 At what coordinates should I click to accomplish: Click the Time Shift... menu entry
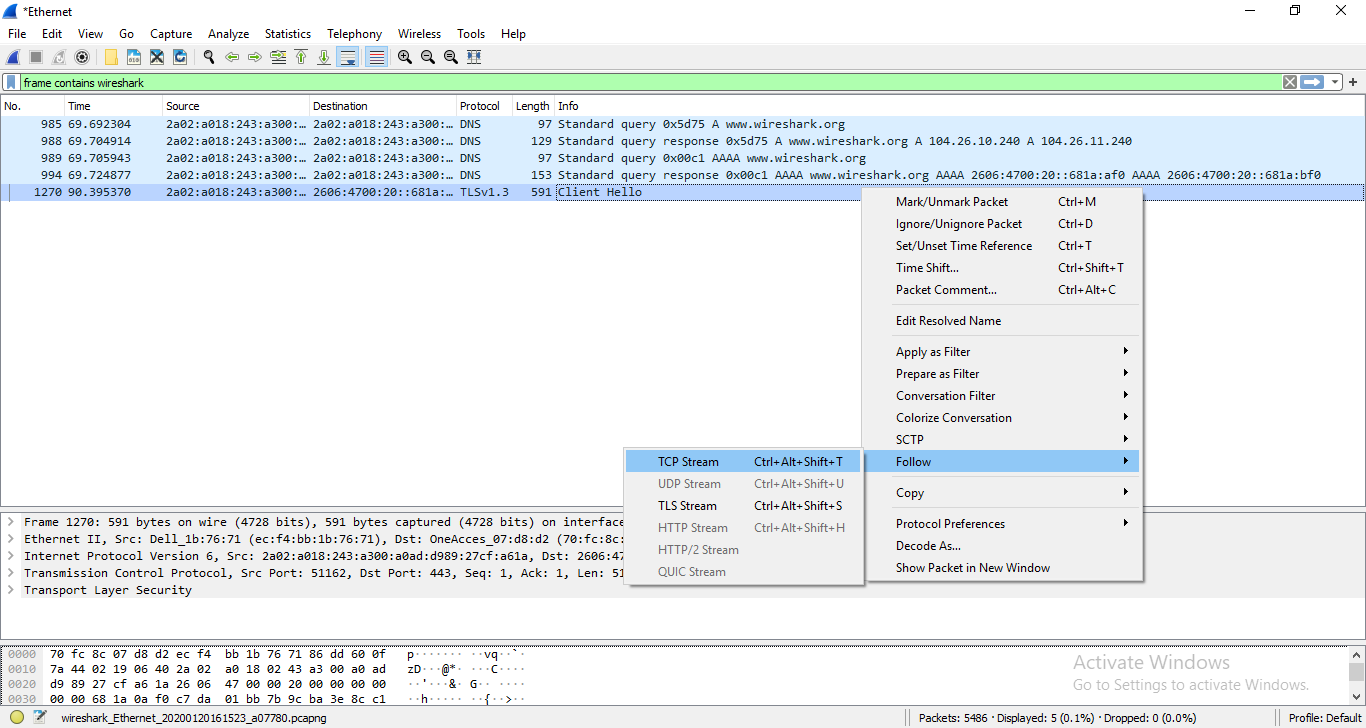[x=1001, y=268]
